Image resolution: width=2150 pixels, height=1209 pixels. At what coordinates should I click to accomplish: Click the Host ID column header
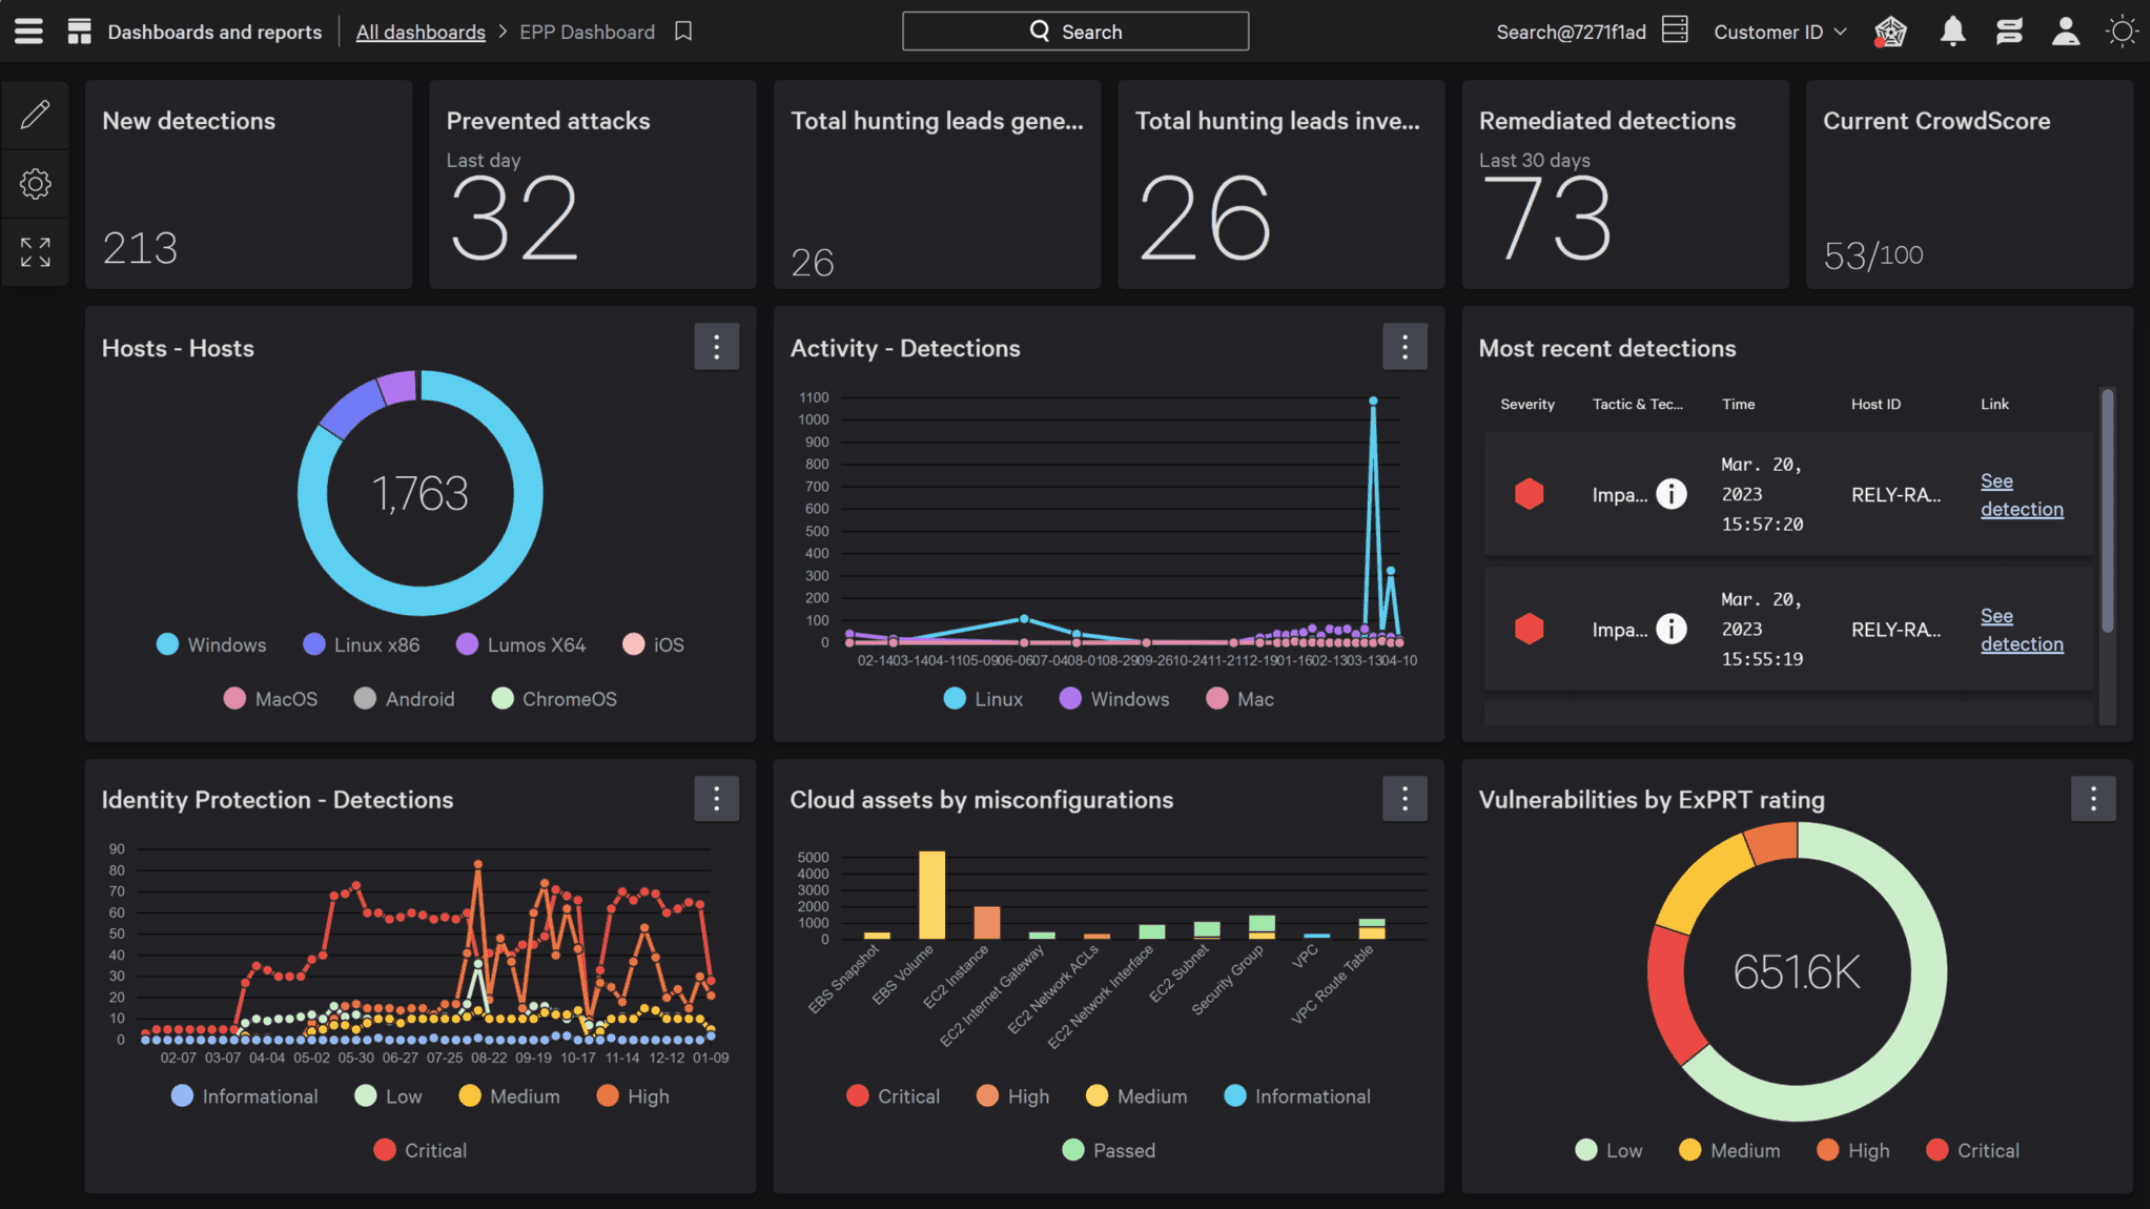pos(1875,404)
